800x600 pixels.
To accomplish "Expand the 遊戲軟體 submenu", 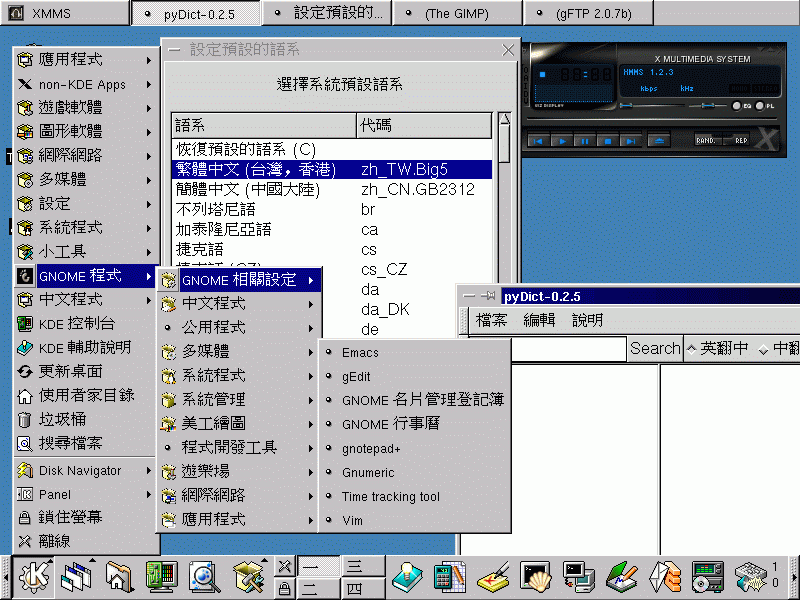I will pos(85,108).
